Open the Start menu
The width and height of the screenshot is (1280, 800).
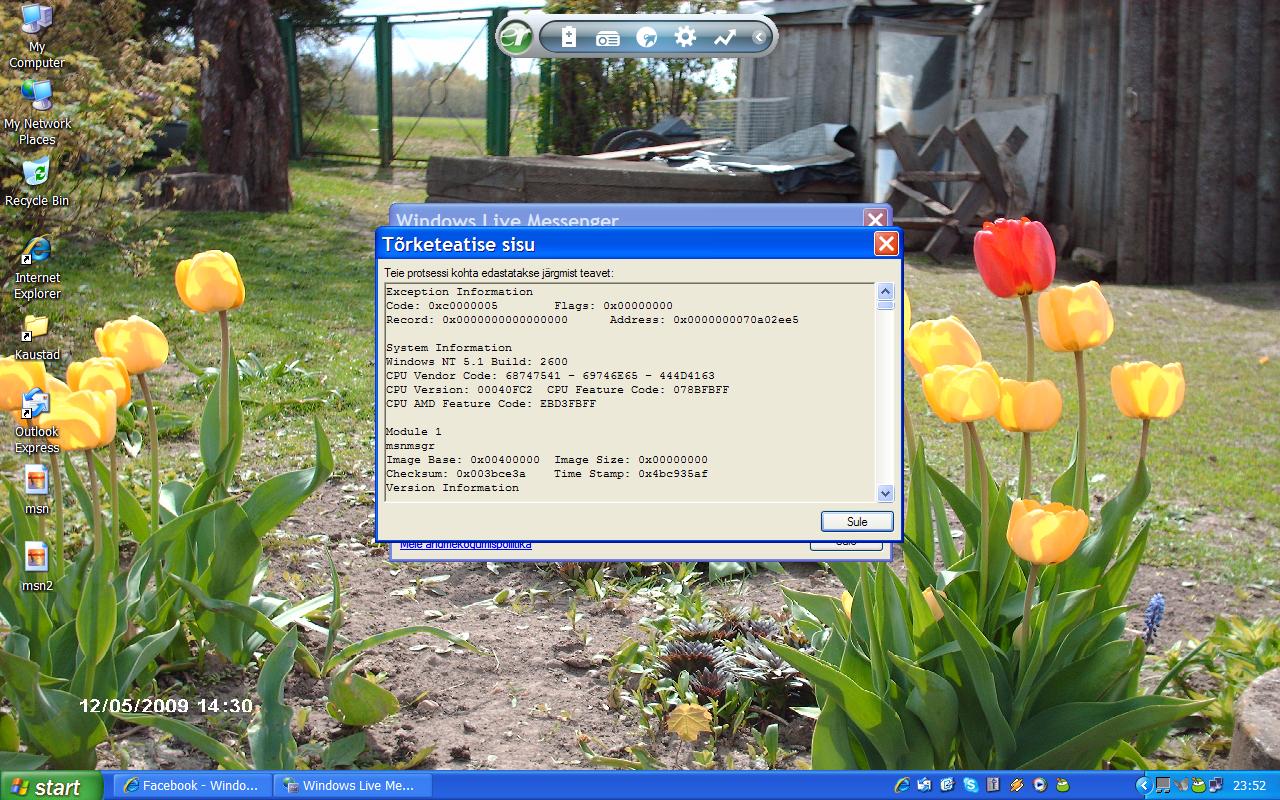(x=50, y=786)
